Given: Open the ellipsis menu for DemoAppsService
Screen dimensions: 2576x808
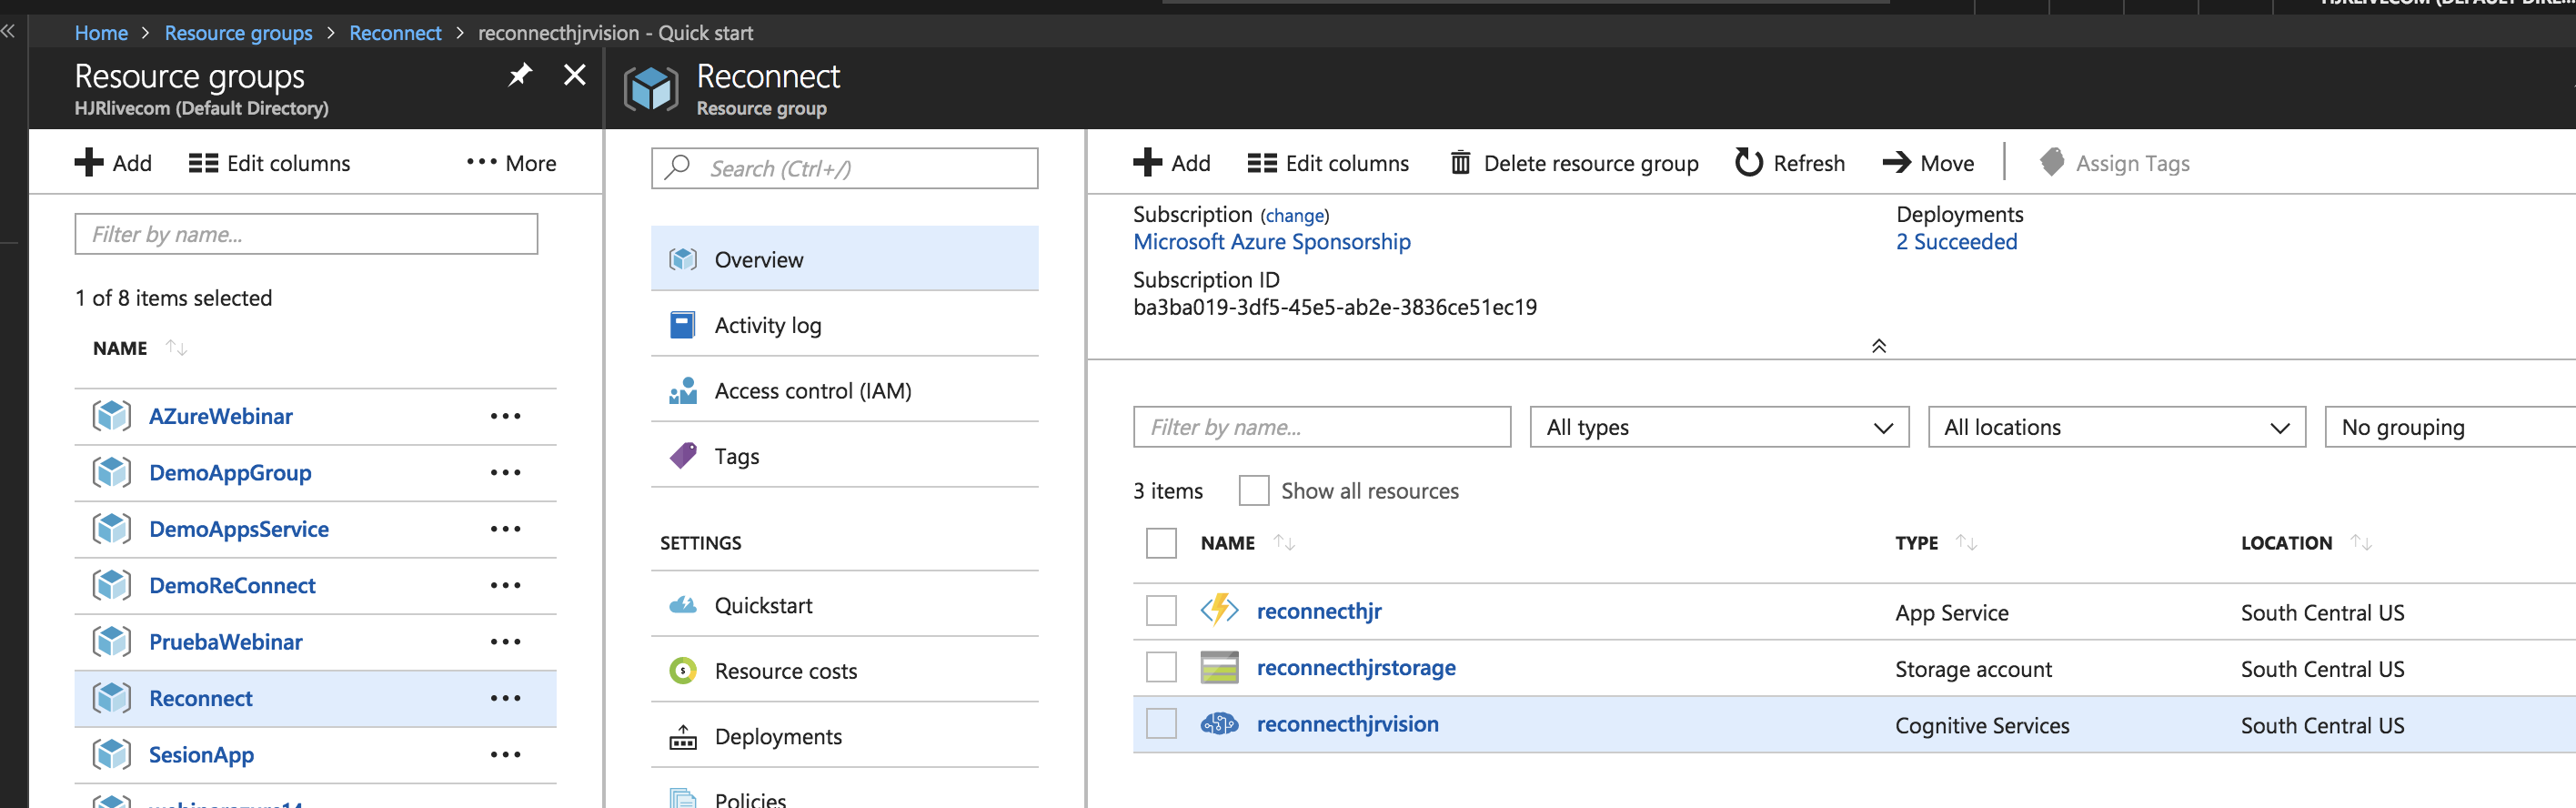Looking at the screenshot, I should (505, 528).
